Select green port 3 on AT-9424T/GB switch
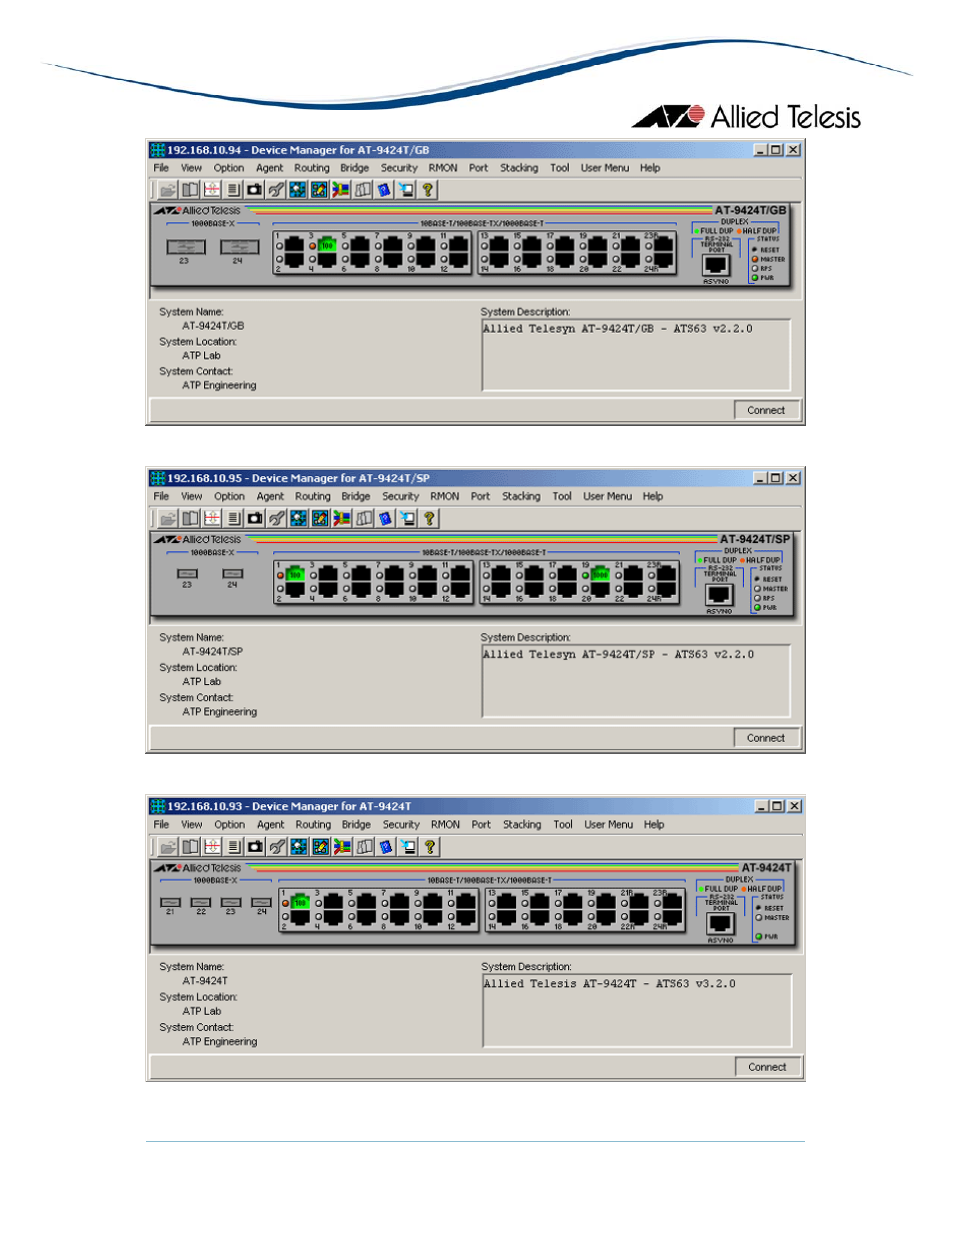This screenshot has height=1235, width=954. click(326, 244)
